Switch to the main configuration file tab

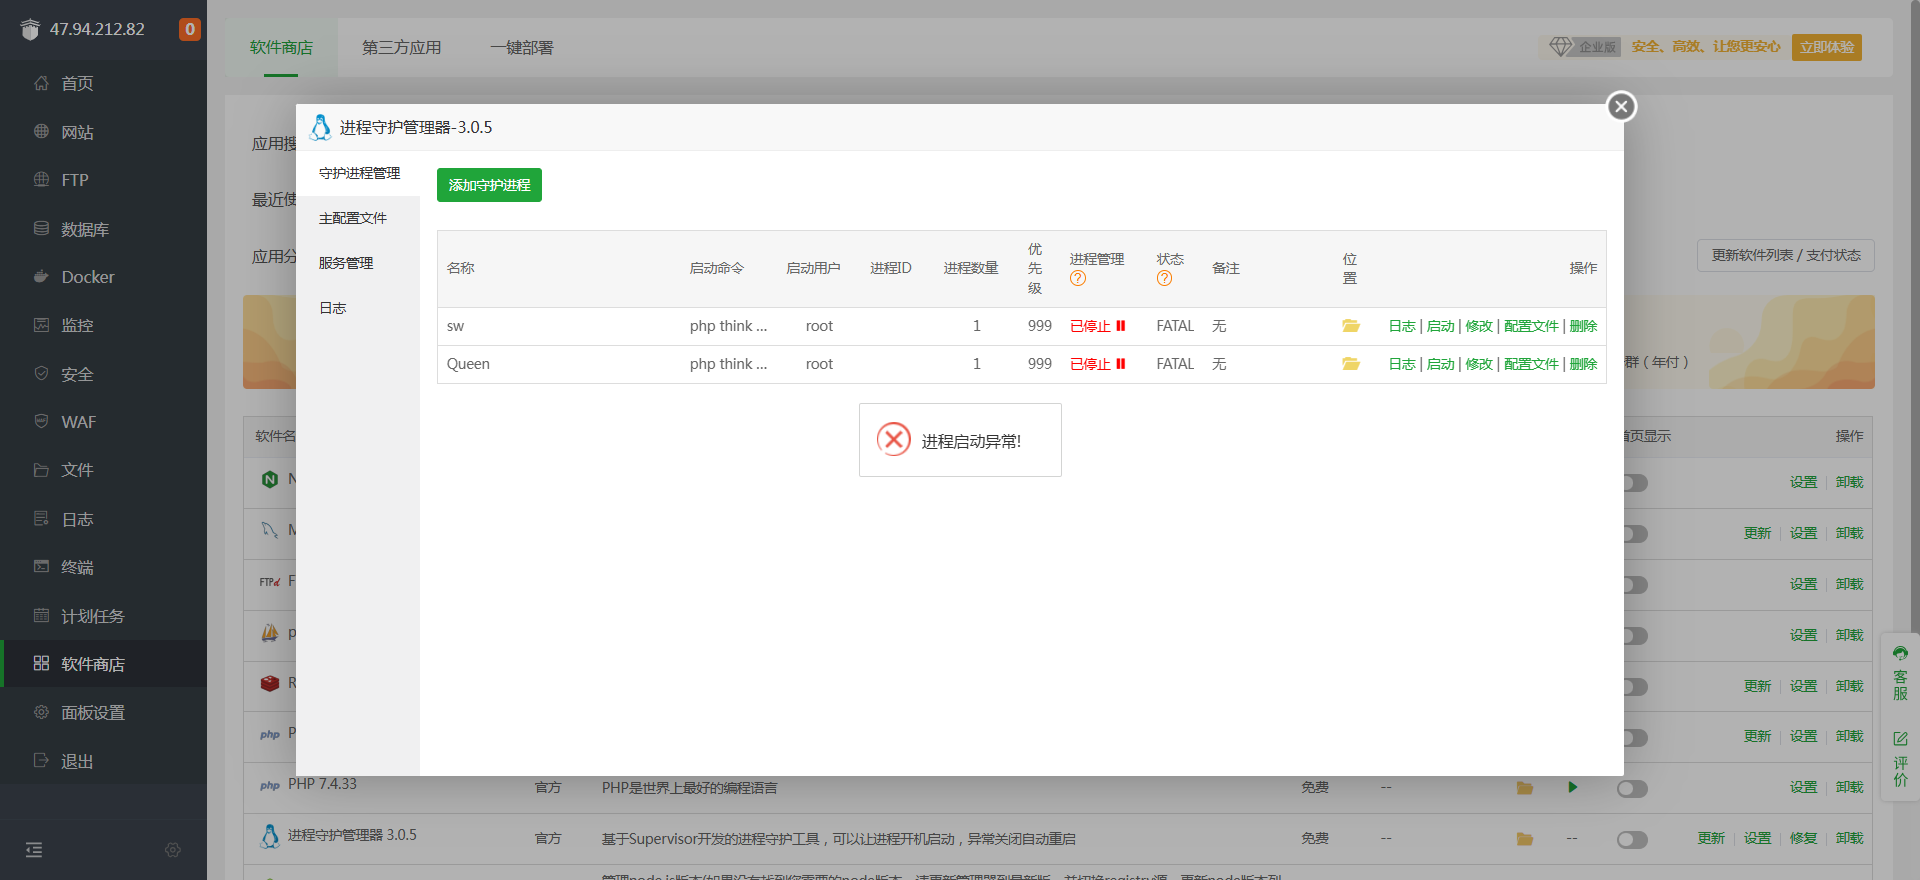(353, 218)
